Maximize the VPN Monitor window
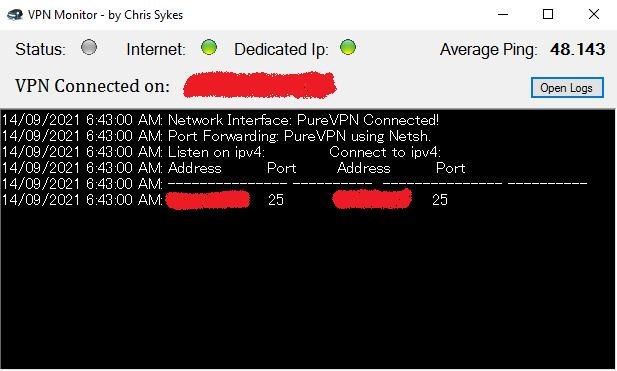 coord(548,15)
